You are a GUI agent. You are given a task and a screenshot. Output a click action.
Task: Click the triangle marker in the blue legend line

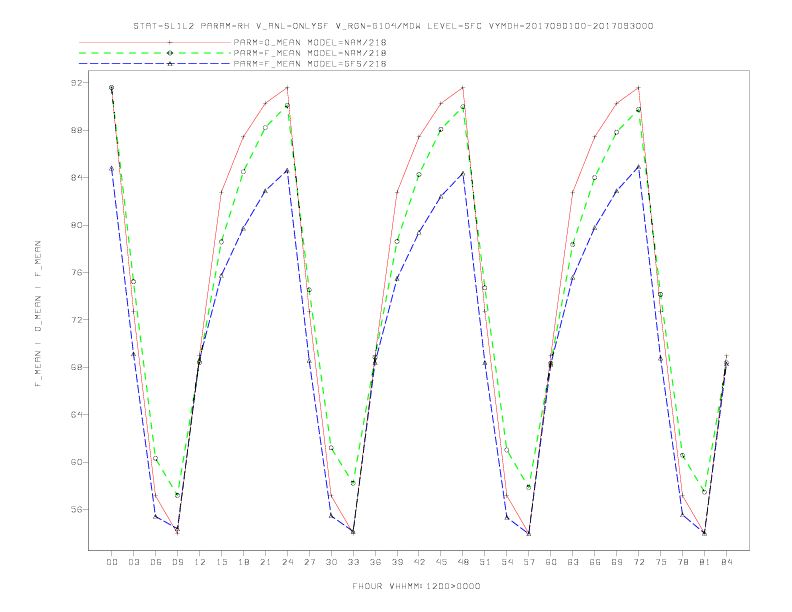point(170,64)
